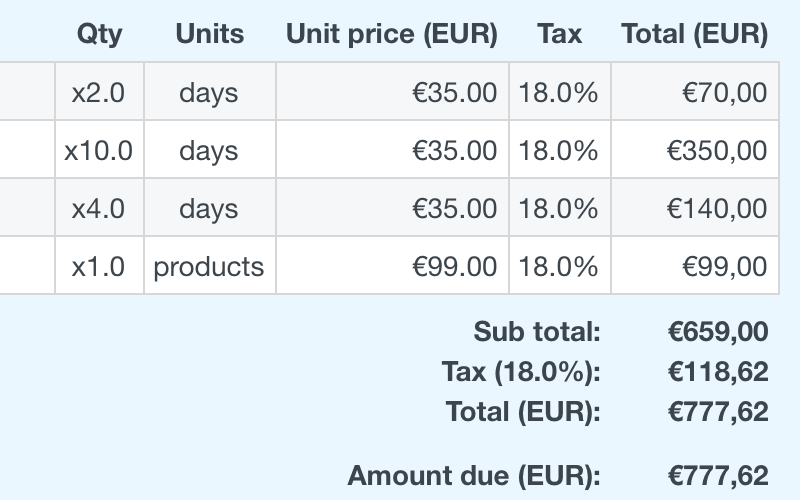The width and height of the screenshot is (800, 500).
Task: Click the €99.00 unit price cell
Action: (455, 267)
